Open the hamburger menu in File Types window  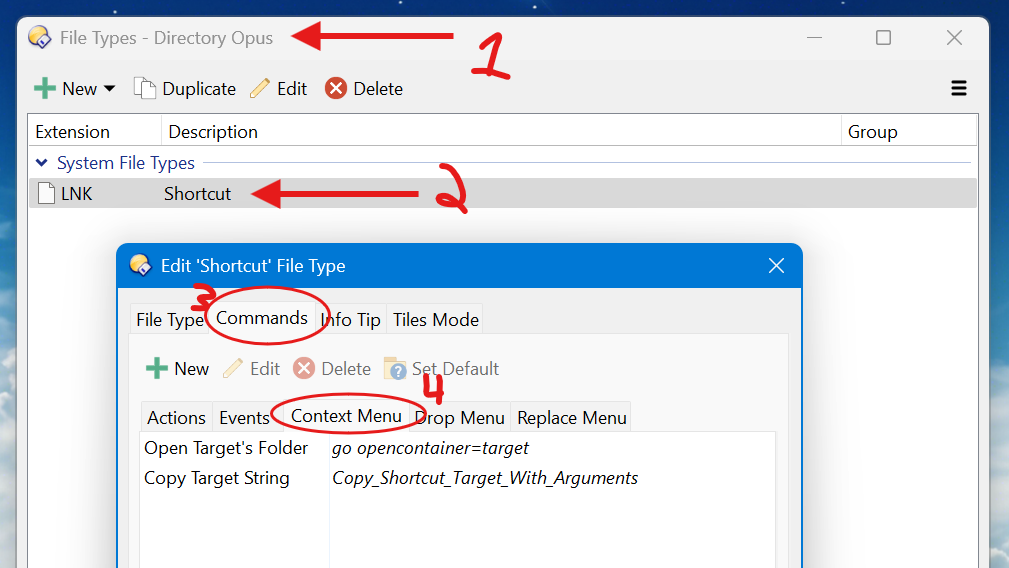pyautogui.click(x=958, y=88)
